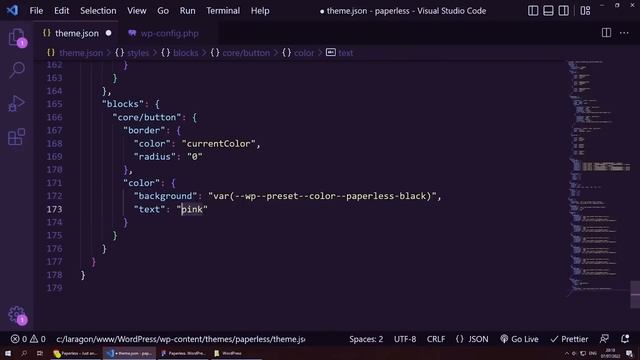Click line number 173 in gutter
Viewport: 640px width, 360px height.
click(x=54, y=209)
